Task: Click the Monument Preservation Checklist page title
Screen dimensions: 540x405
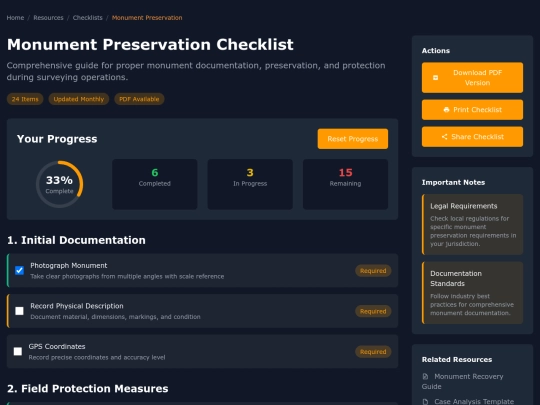Action: pyautogui.click(x=150, y=44)
